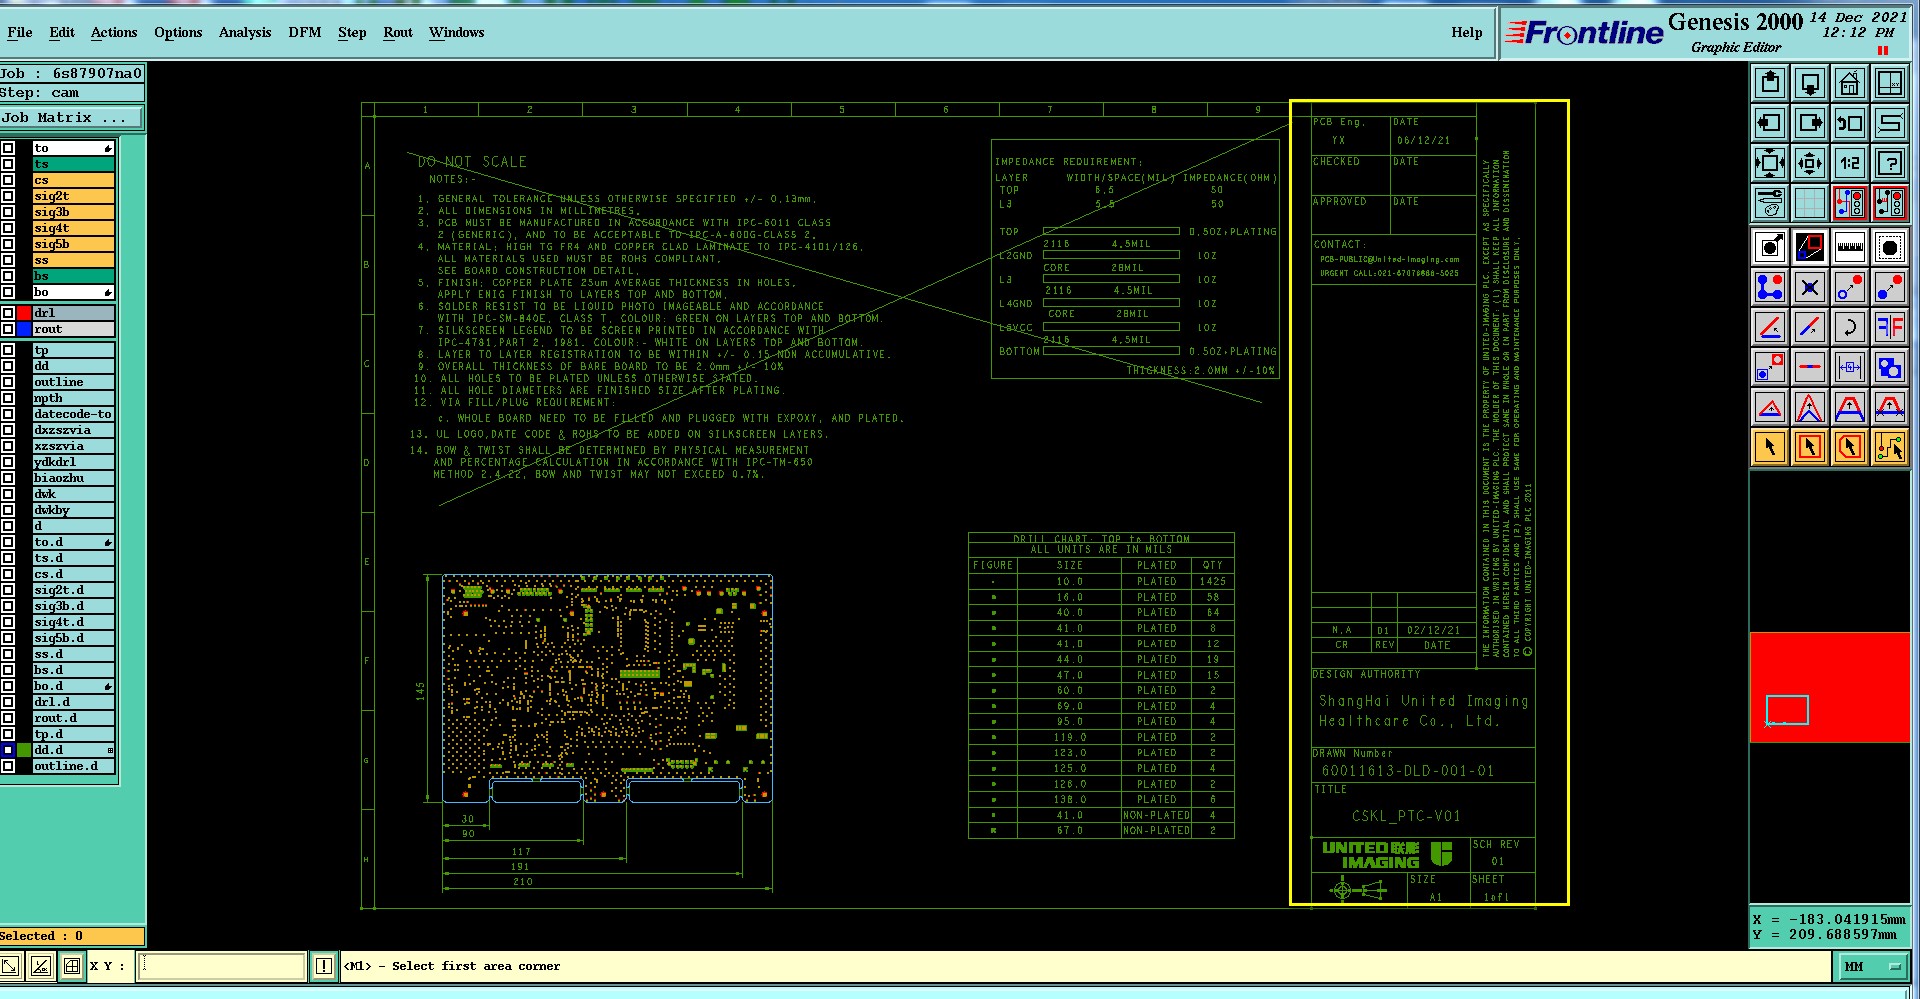This screenshot has height=999, width=1920.
Task: Open the DFM menu
Action: pyautogui.click(x=305, y=32)
